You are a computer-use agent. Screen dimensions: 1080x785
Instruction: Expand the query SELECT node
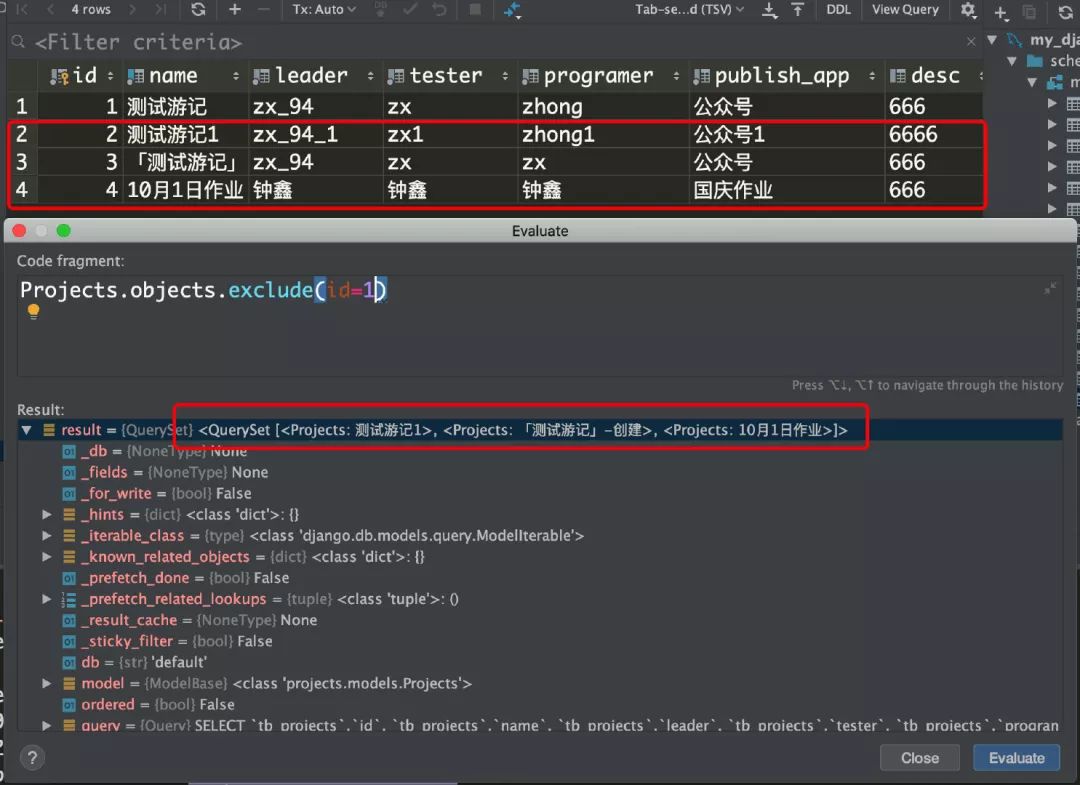47,725
